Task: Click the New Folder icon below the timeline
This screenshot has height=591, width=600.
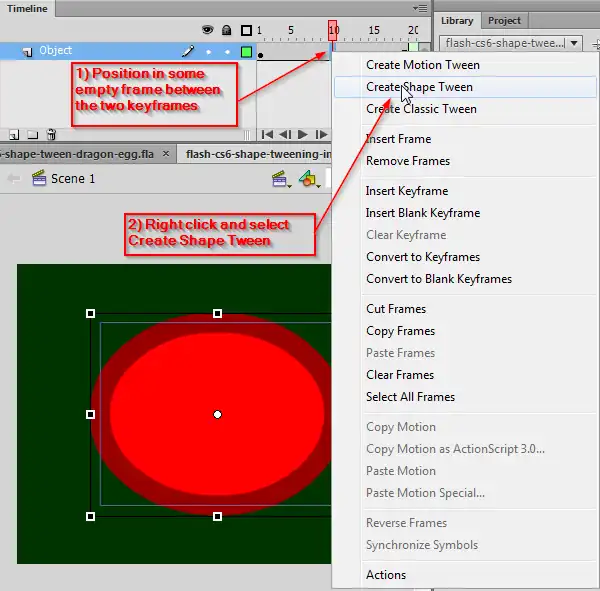Action: 33,134
